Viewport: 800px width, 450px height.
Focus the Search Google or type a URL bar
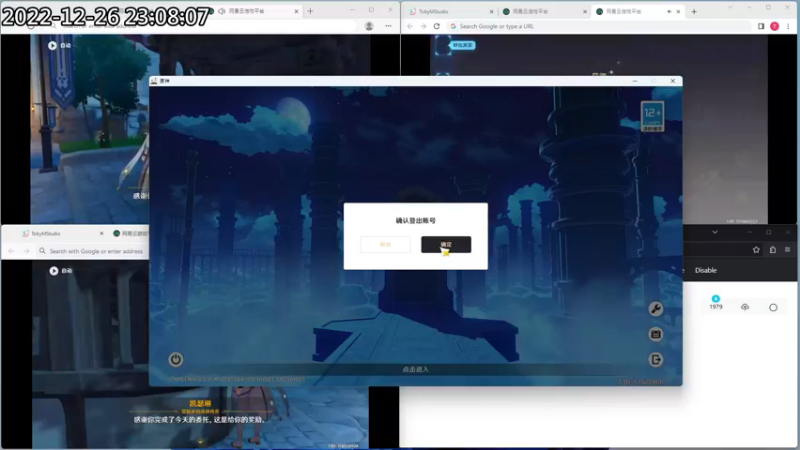pyautogui.click(x=599, y=26)
